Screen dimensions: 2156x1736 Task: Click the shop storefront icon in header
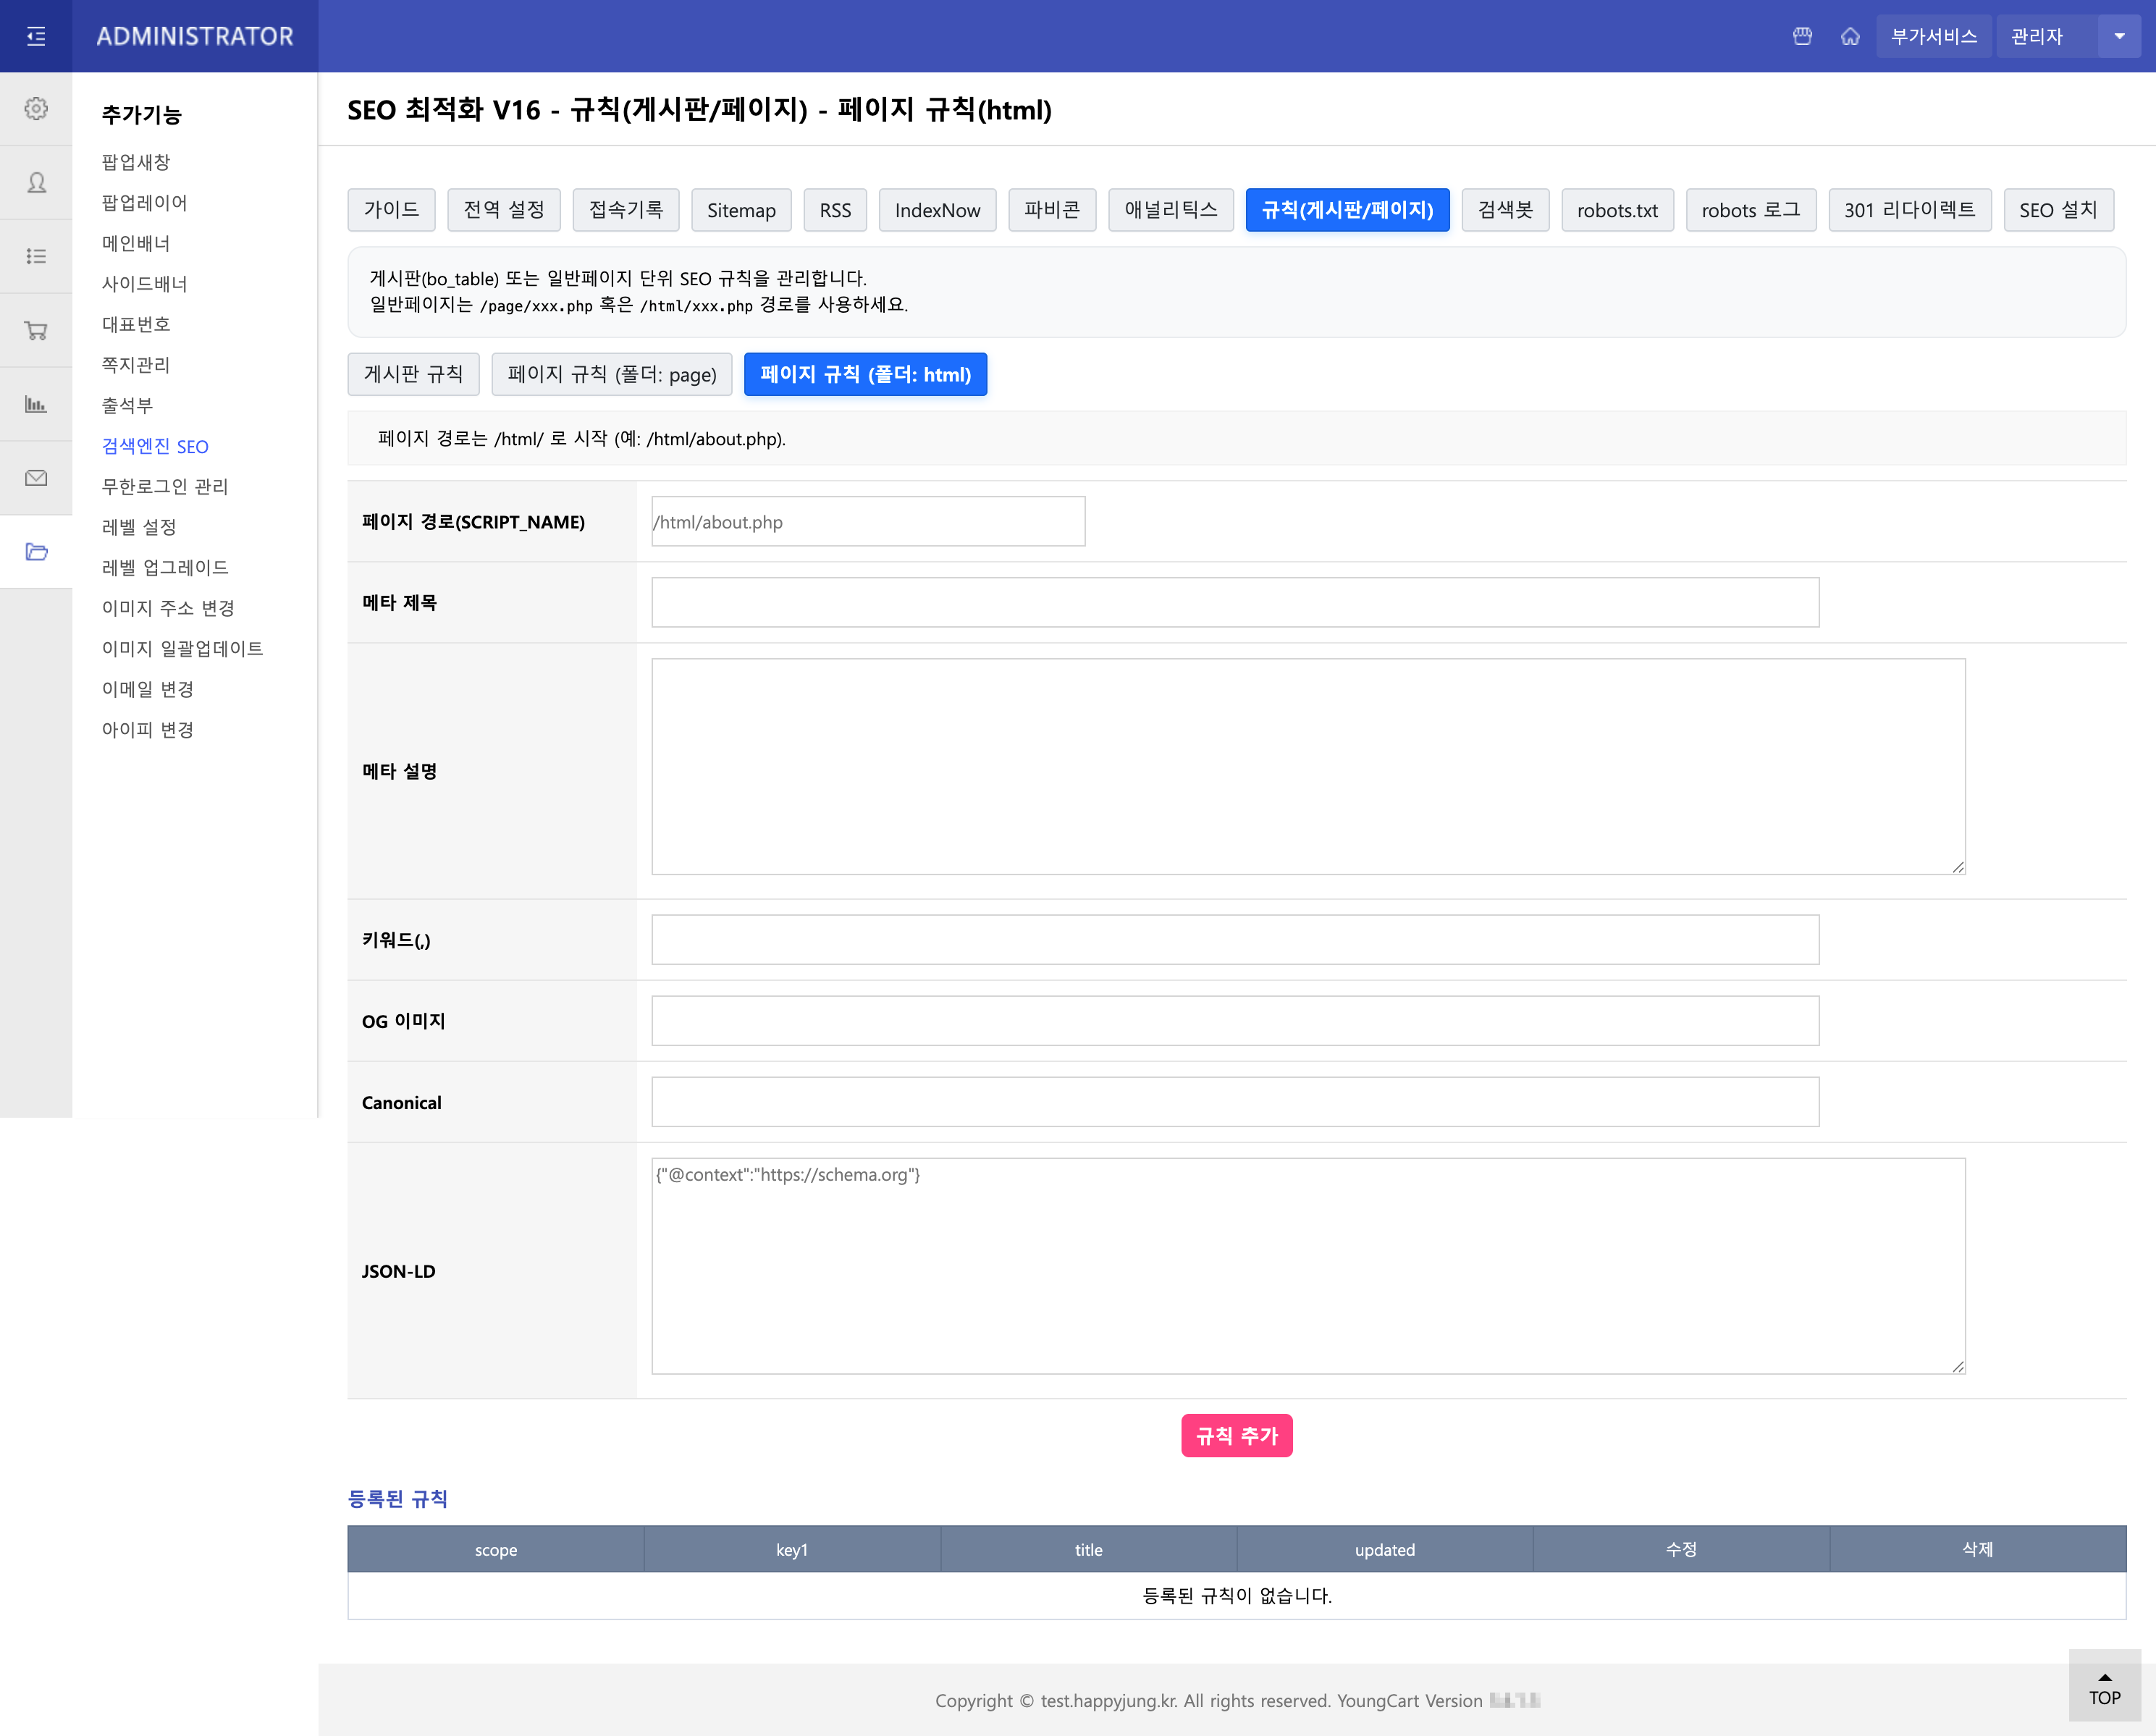pos(1802,37)
